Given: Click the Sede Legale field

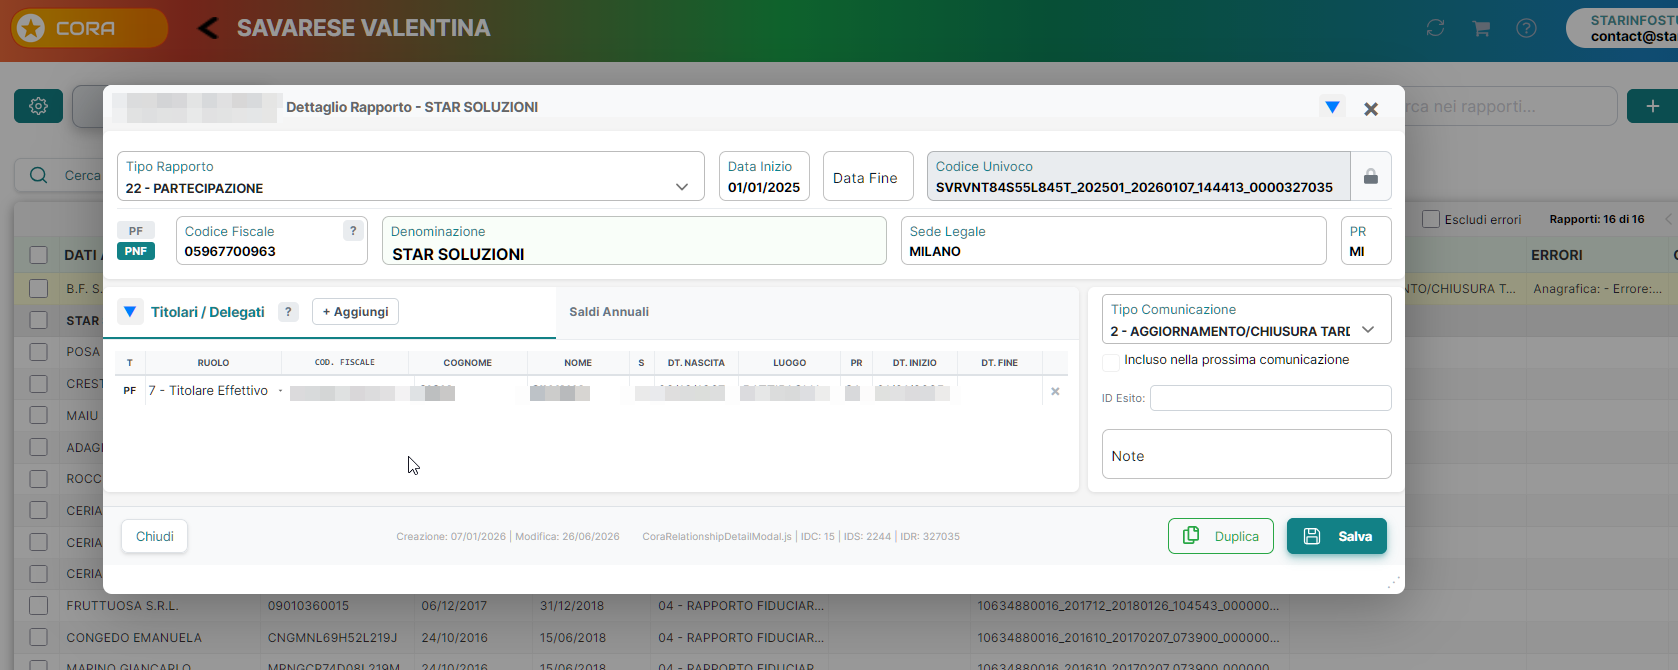Looking at the screenshot, I should [x=1114, y=241].
